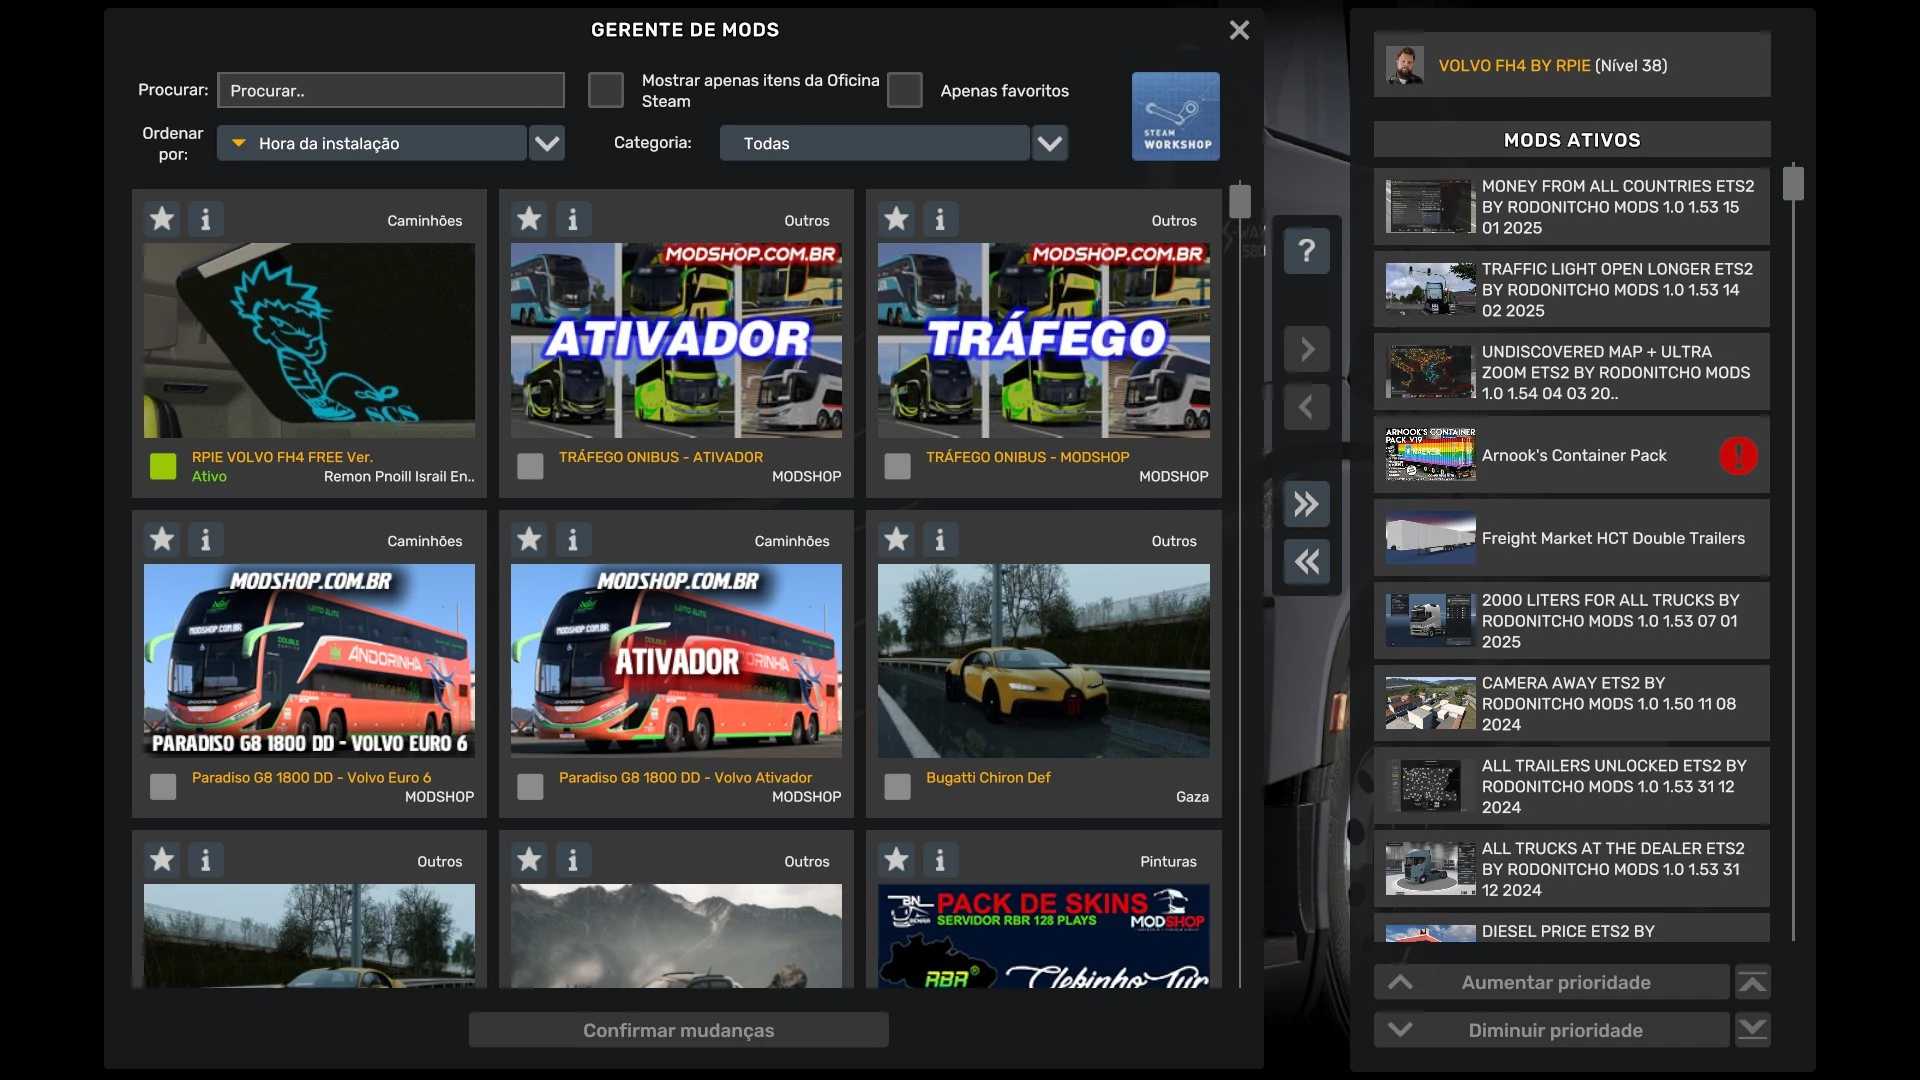Click Bugatti Chiron yellow car thumbnail

click(x=1043, y=661)
